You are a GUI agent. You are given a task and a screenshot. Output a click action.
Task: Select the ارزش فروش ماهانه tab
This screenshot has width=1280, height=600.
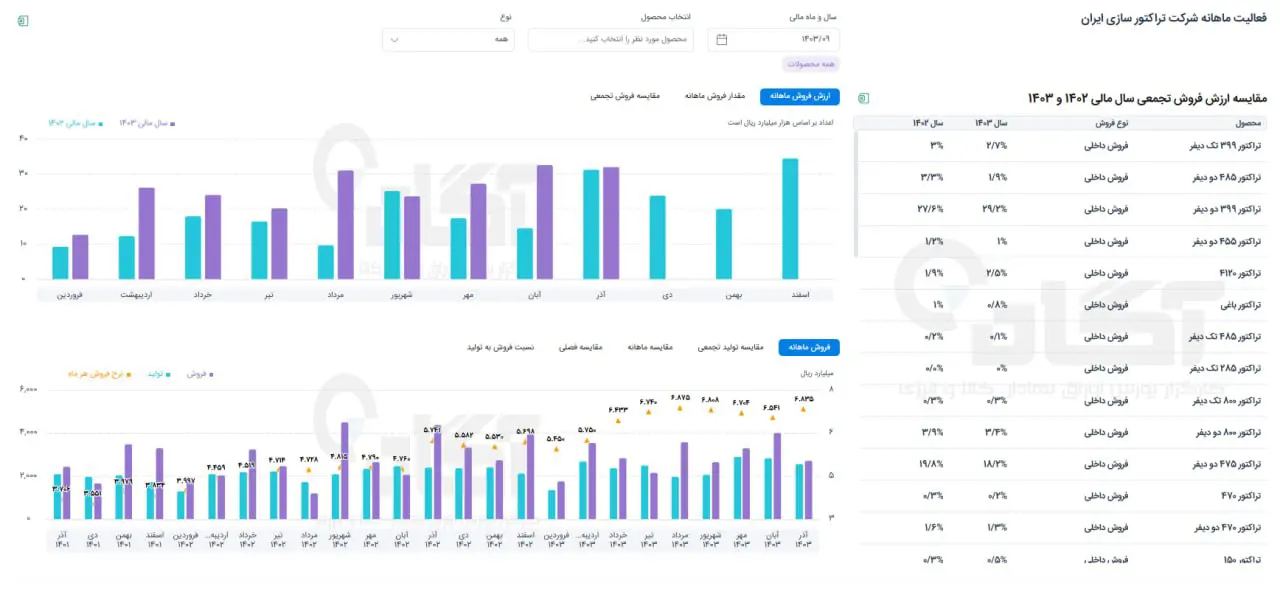tap(800, 97)
